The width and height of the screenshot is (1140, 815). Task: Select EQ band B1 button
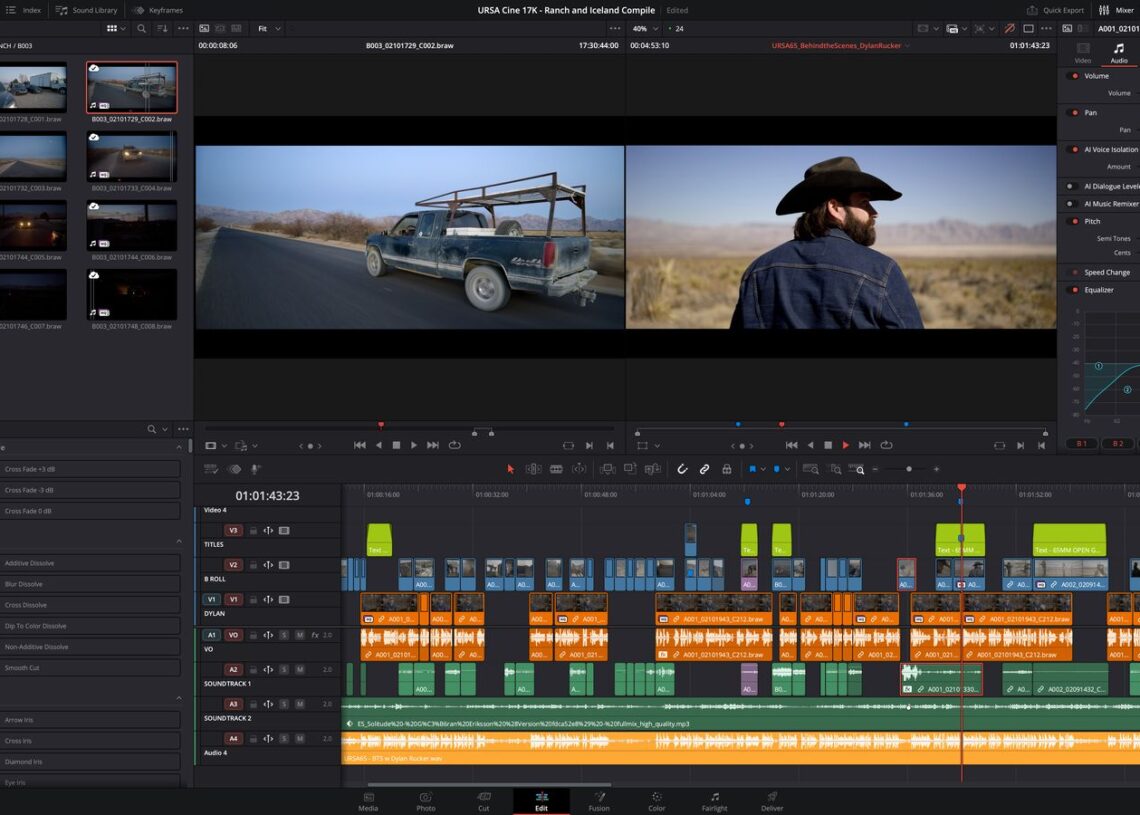1081,443
